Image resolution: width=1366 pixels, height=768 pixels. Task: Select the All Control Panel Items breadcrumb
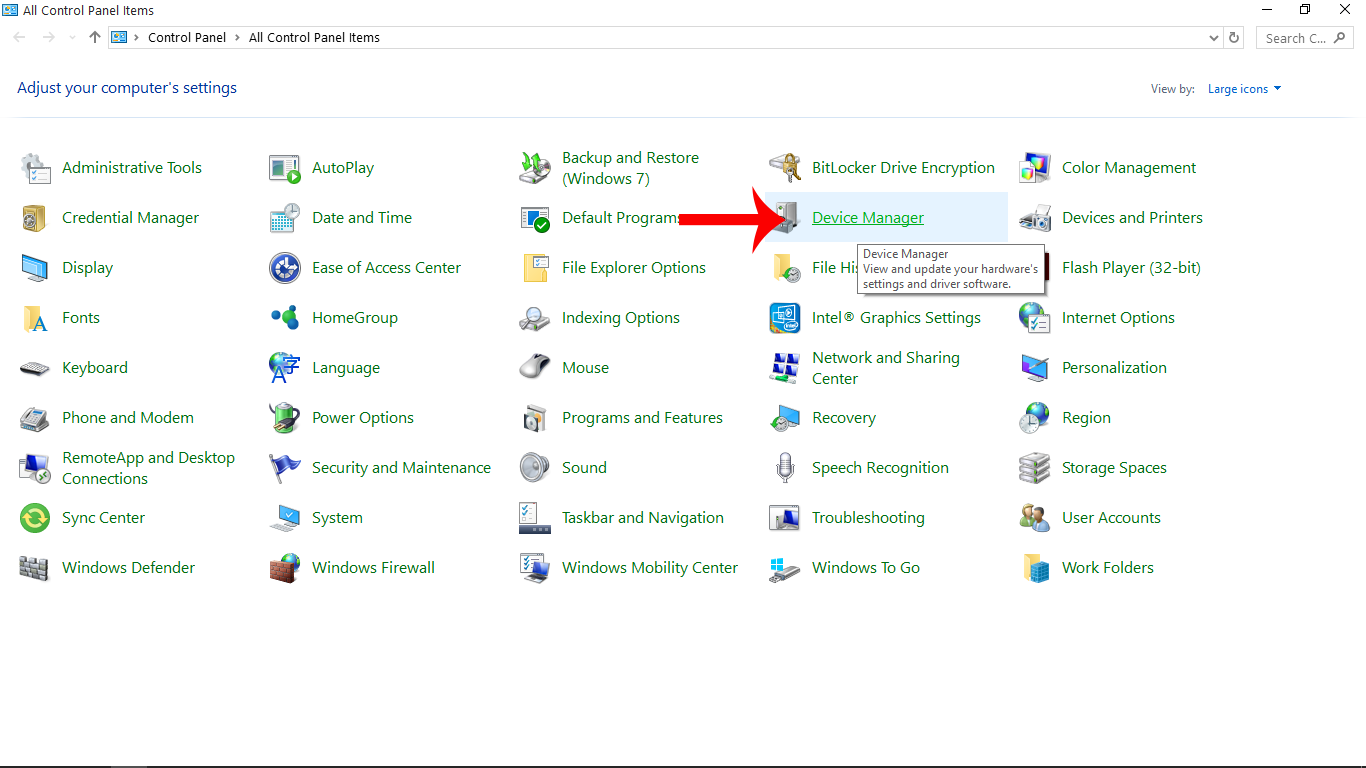click(x=314, y=37)
